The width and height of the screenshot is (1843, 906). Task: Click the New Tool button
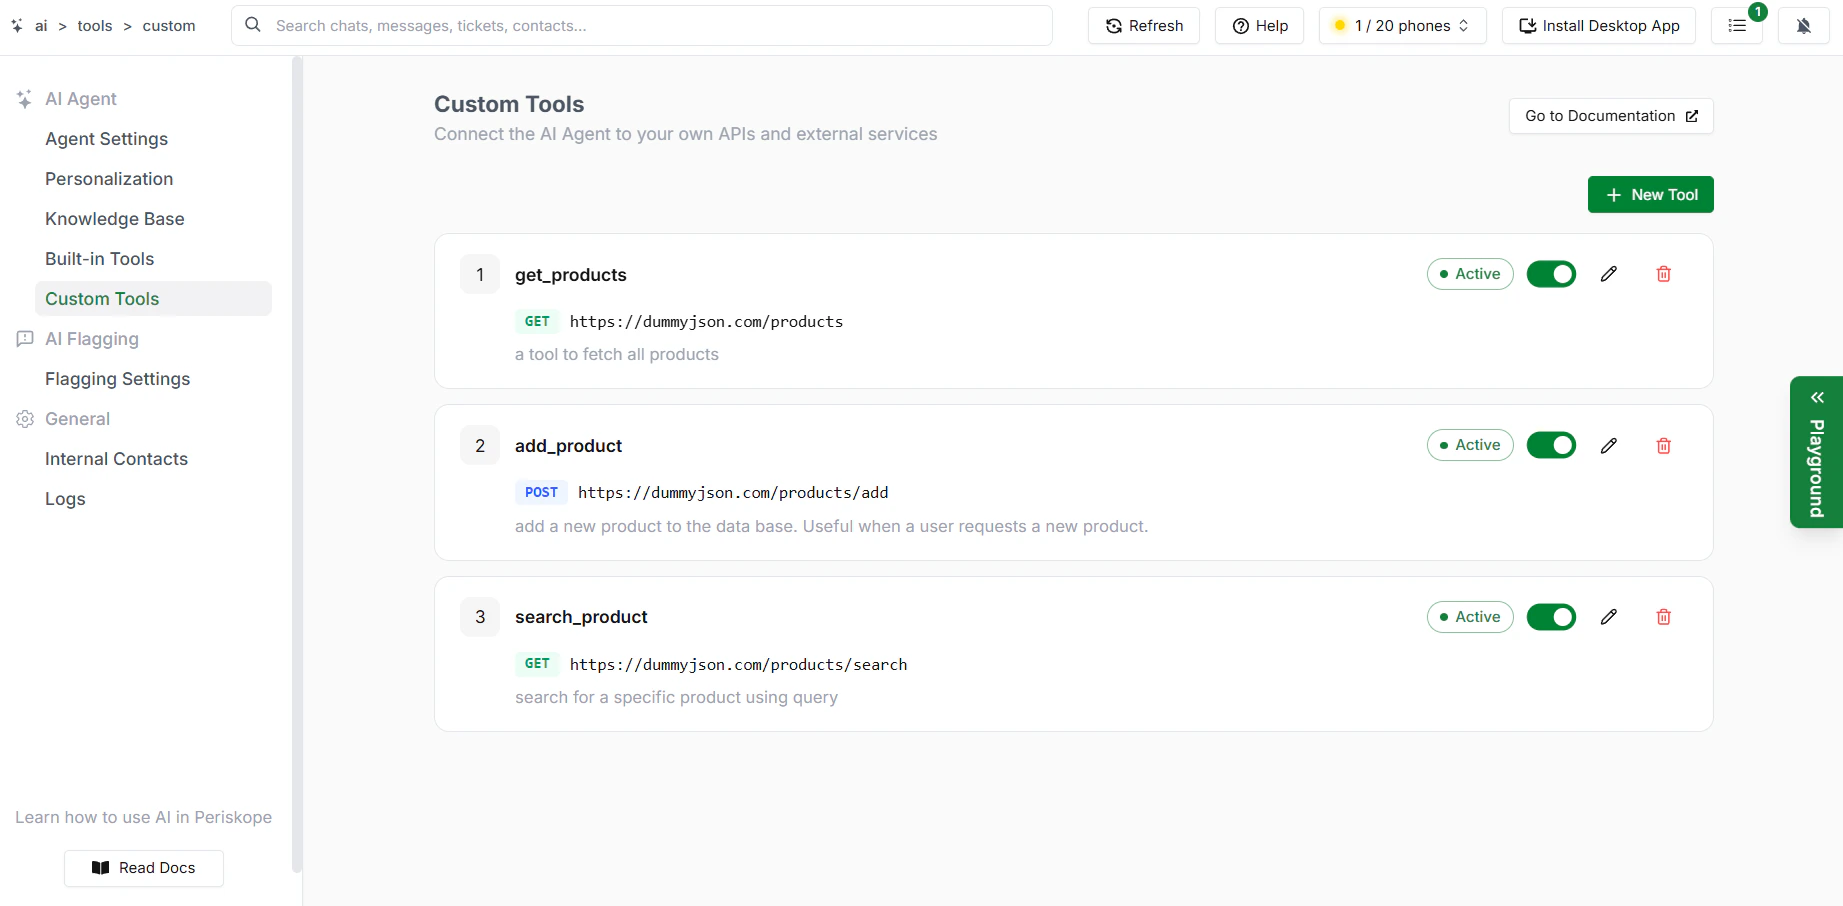coord(1650,195)
